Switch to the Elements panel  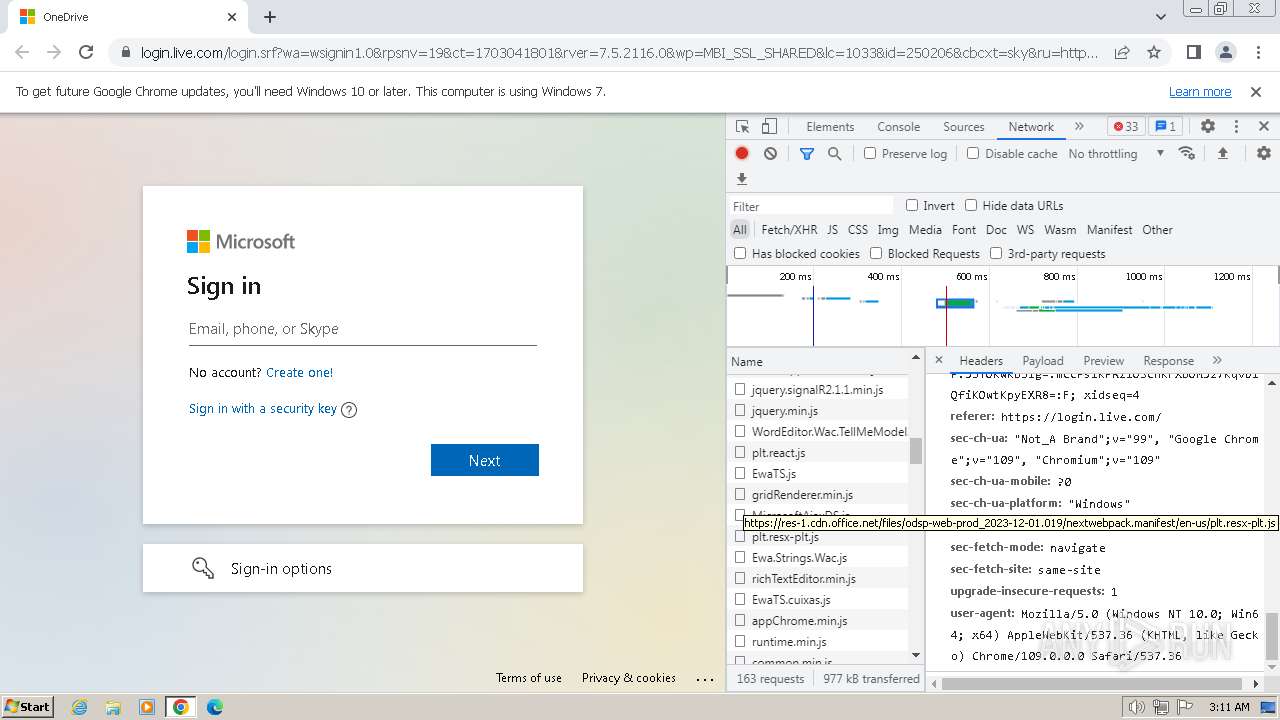click(830, 127)
